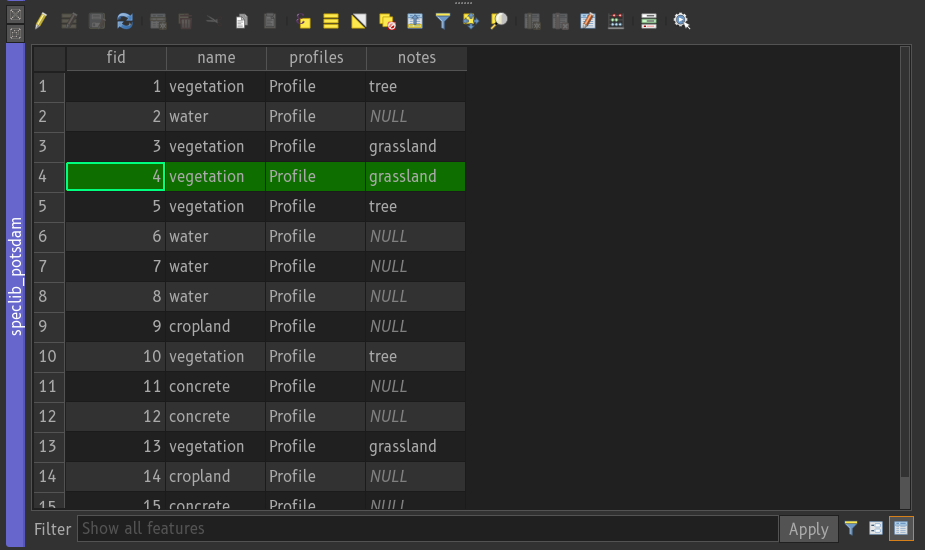The image size is (925, 550).
Task: Select row header 1
Action: coord(49,87)
